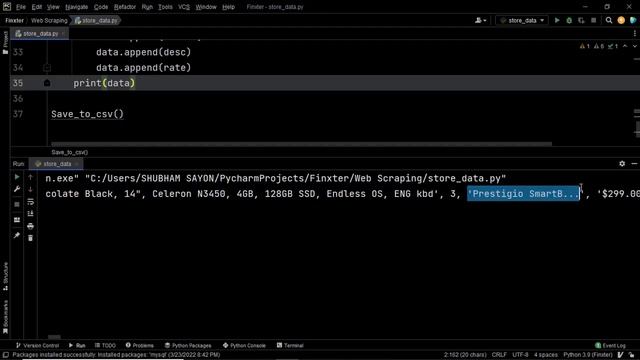
Task: Open the Navigate menu
Action: (76, 7)
